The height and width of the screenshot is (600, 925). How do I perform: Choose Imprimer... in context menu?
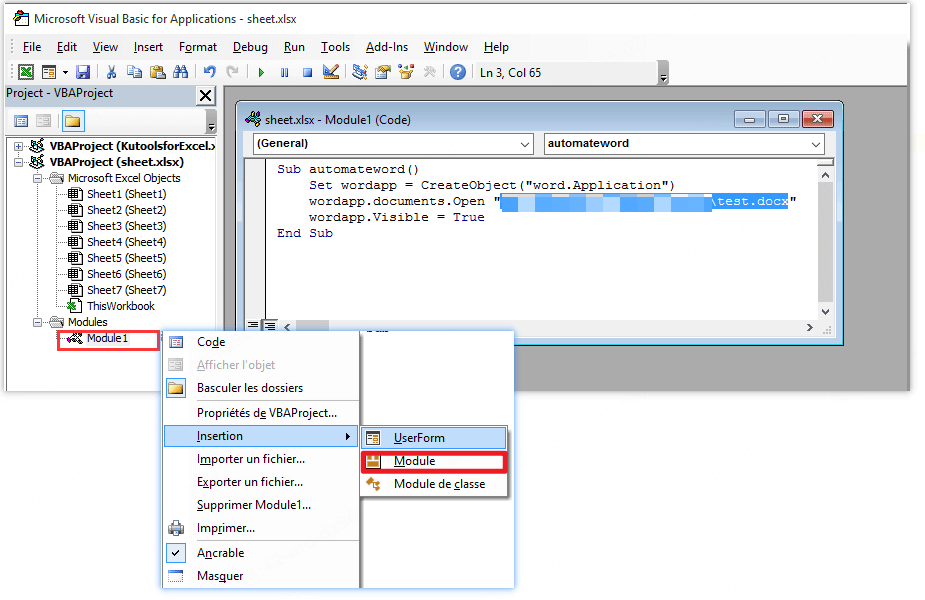[x=261, y=528]
